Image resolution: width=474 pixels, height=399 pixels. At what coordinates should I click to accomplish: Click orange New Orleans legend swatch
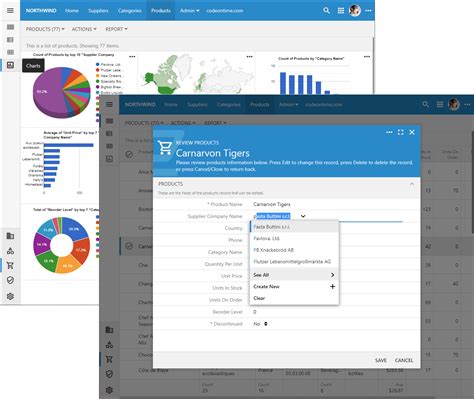[x=98, y=76]
